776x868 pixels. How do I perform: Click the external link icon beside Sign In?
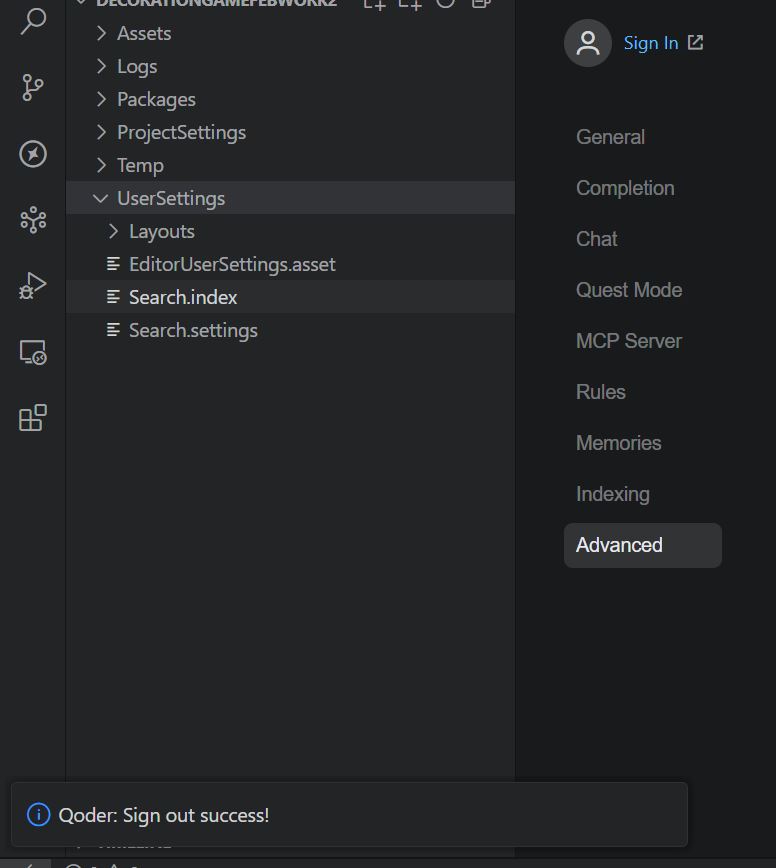(x=695, y=43)
